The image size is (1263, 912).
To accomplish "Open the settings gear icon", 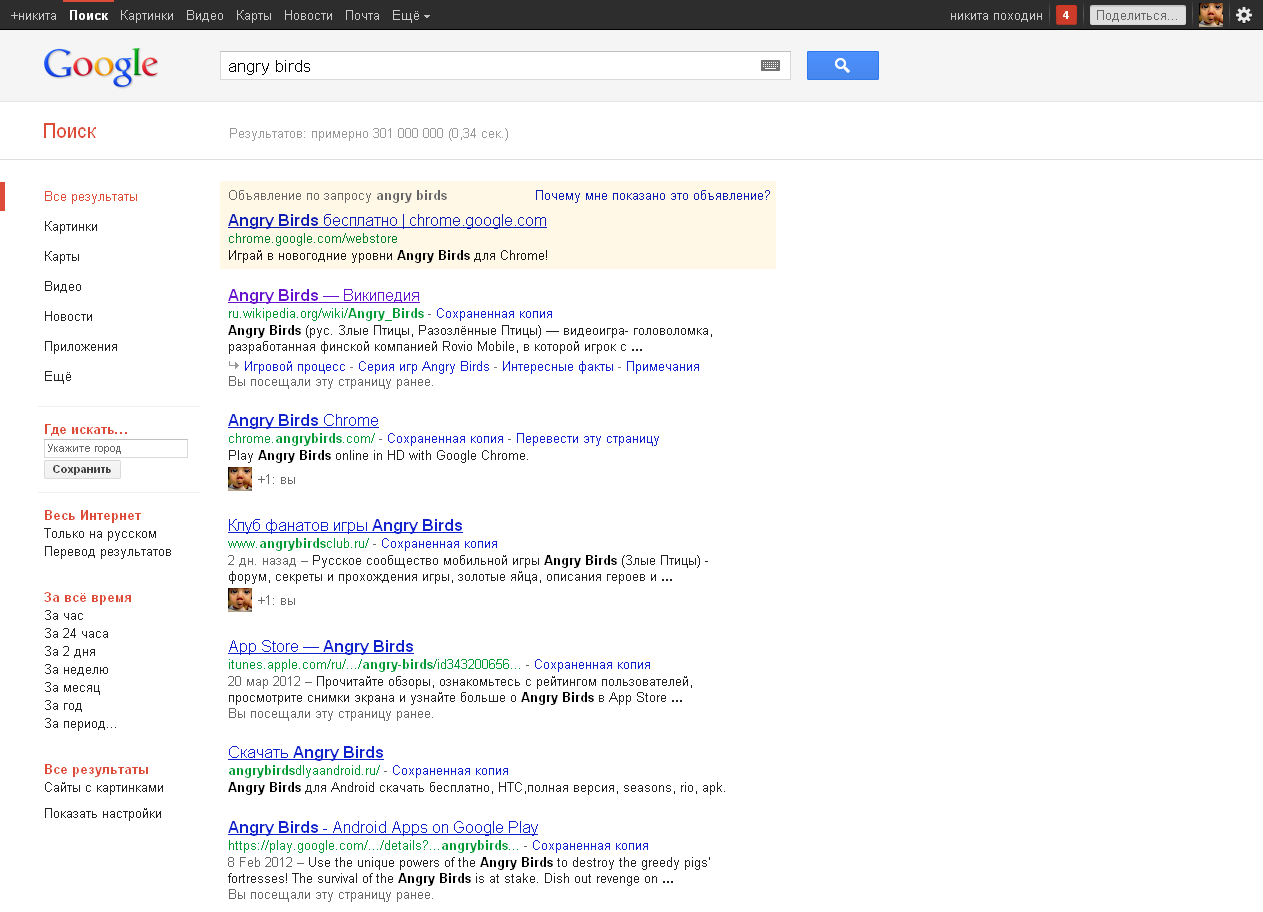I will point(1244,15).
